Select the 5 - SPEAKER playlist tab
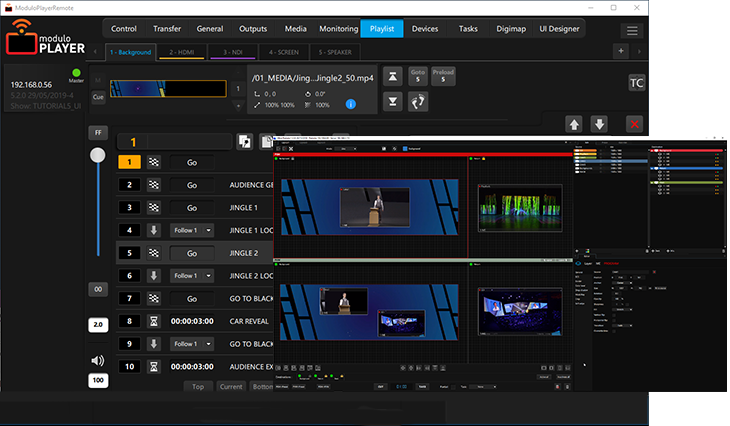This screenshot has height=426, width=730. click(x=335, y=52)
